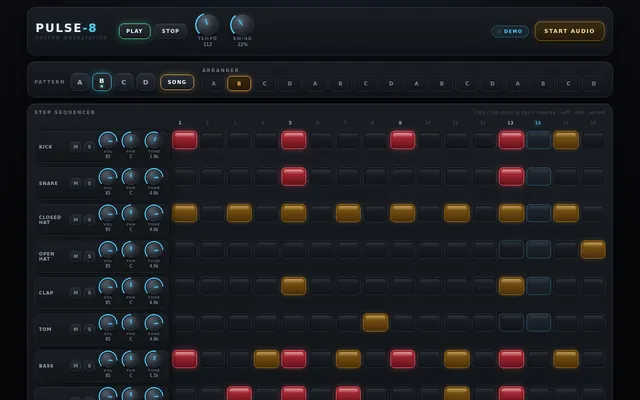
Task: Click the SWING knob showing 22%
Action: 242,25
